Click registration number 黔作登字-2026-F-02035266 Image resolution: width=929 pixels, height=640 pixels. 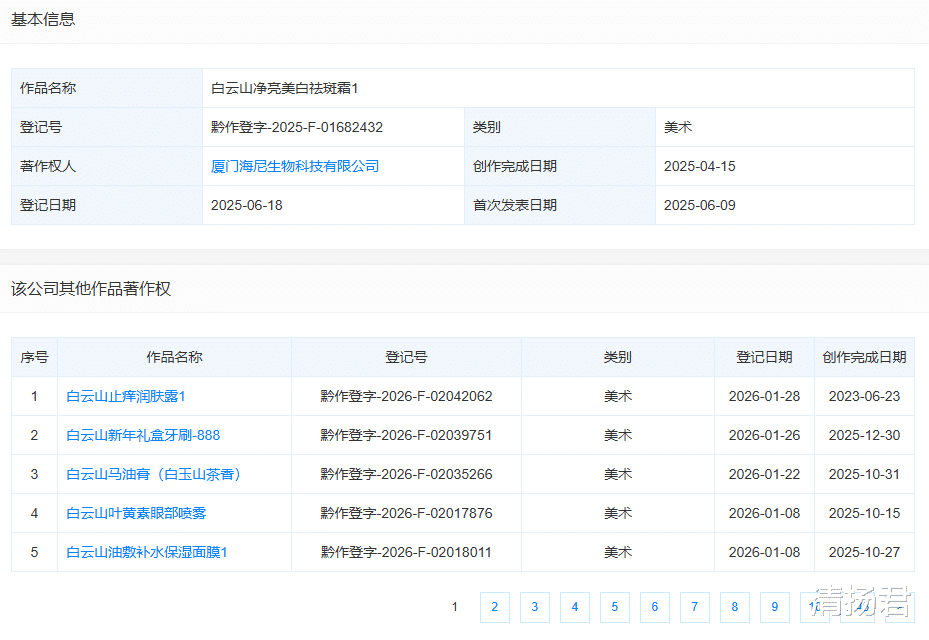406,475
